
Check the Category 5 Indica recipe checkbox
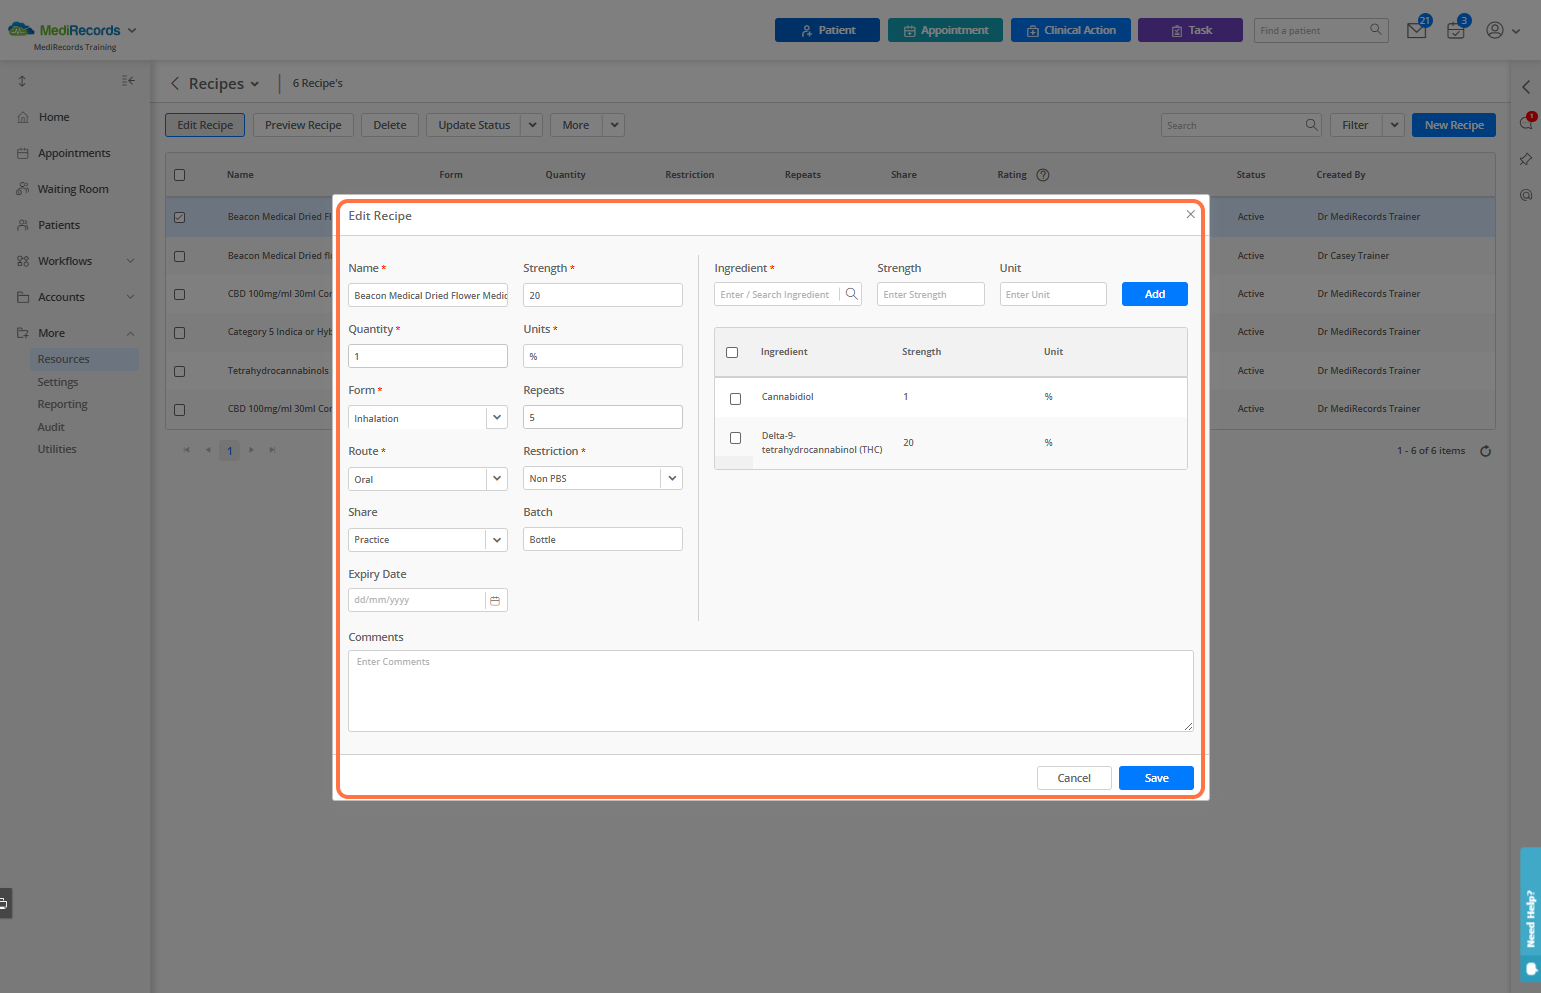(x=180, y=332)
